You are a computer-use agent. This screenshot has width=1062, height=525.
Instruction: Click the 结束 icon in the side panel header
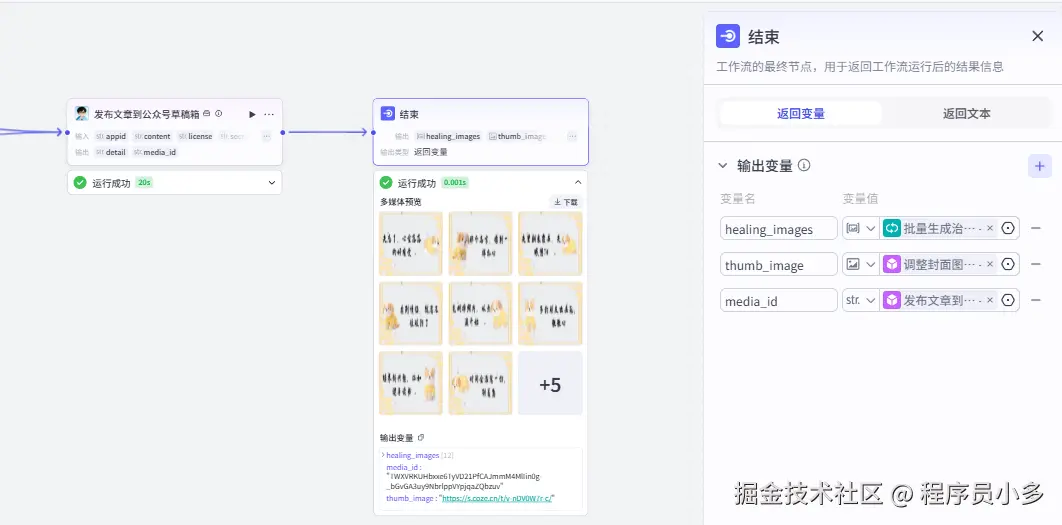tap(728, 36)
